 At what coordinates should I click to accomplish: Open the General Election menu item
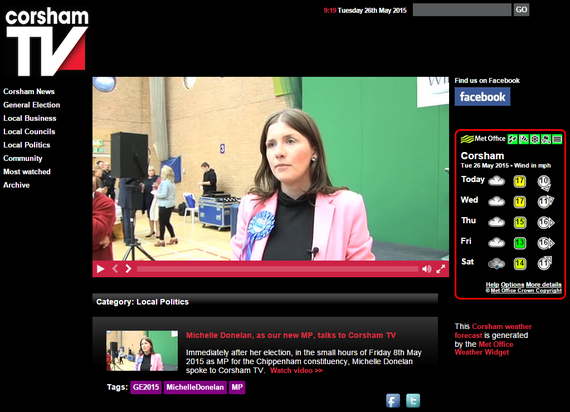32,105
